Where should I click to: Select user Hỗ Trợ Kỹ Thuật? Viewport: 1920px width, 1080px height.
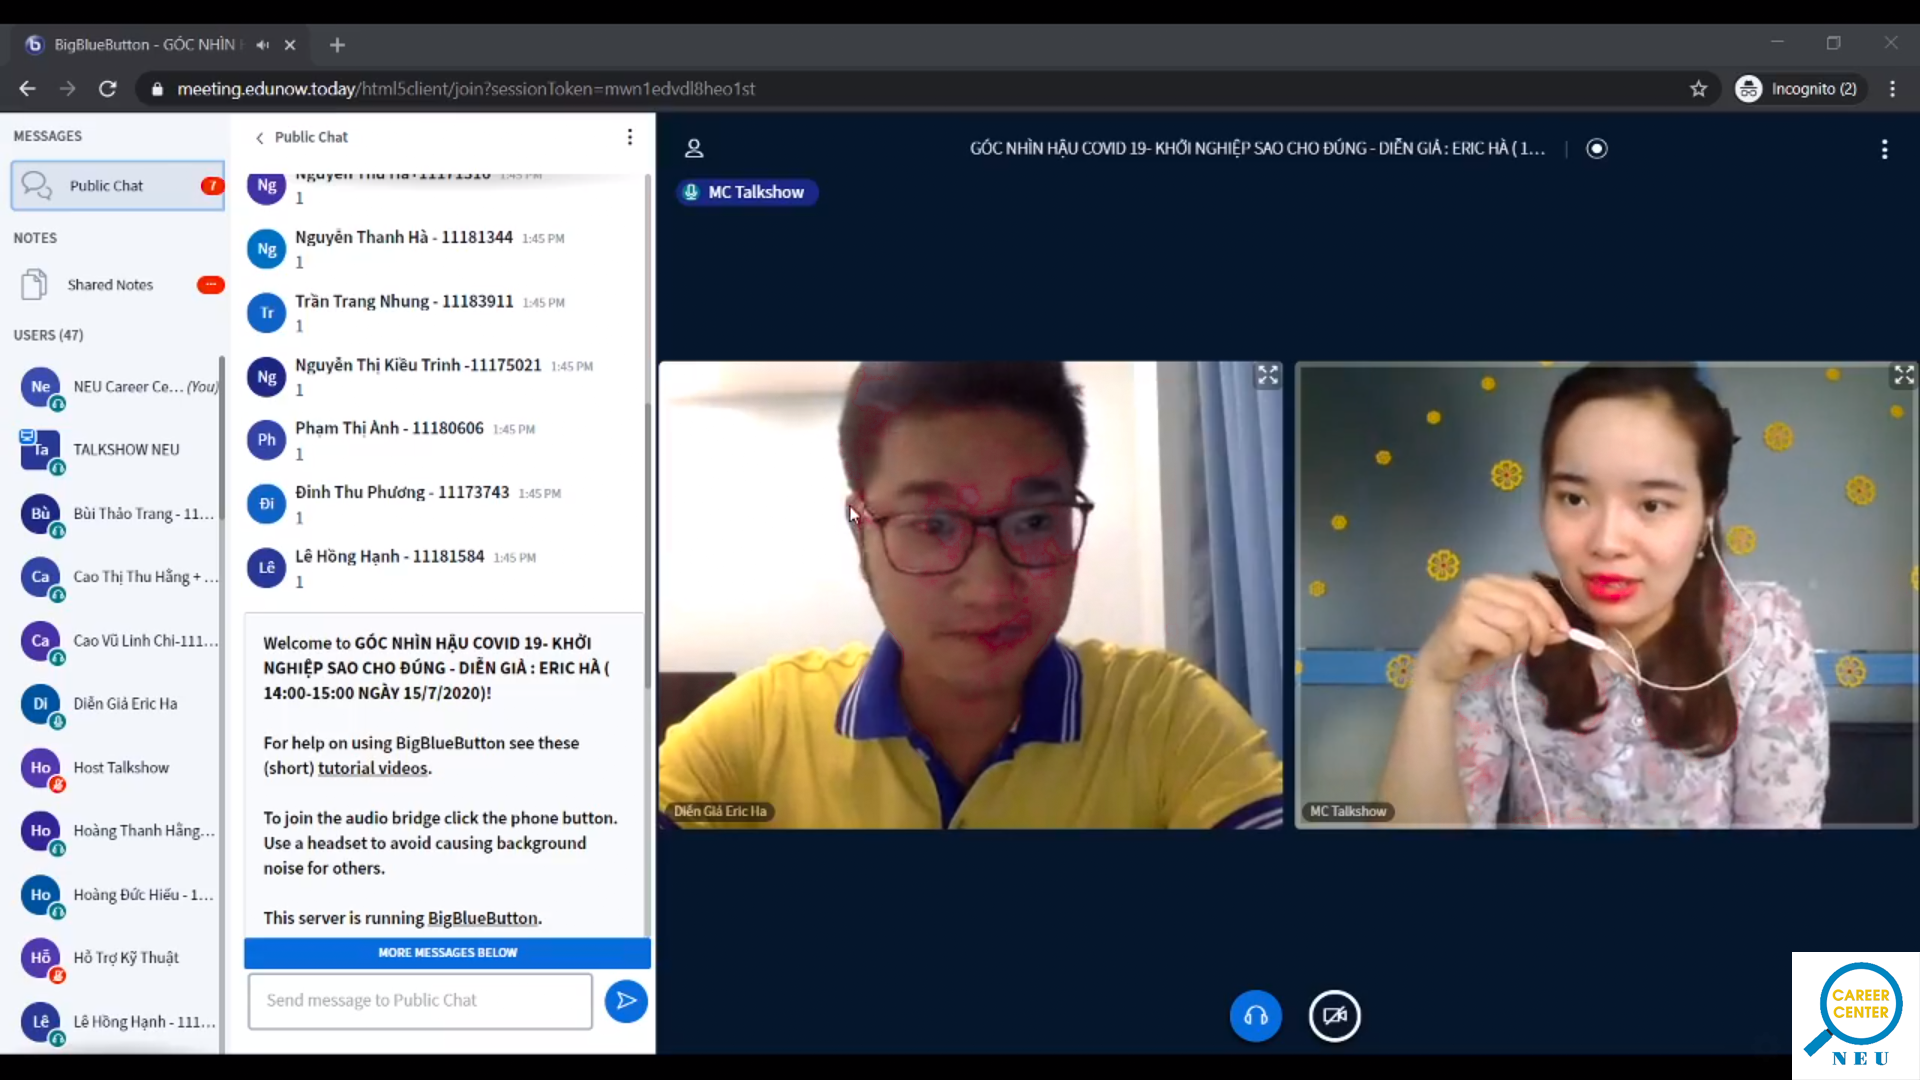coord(118,958)
